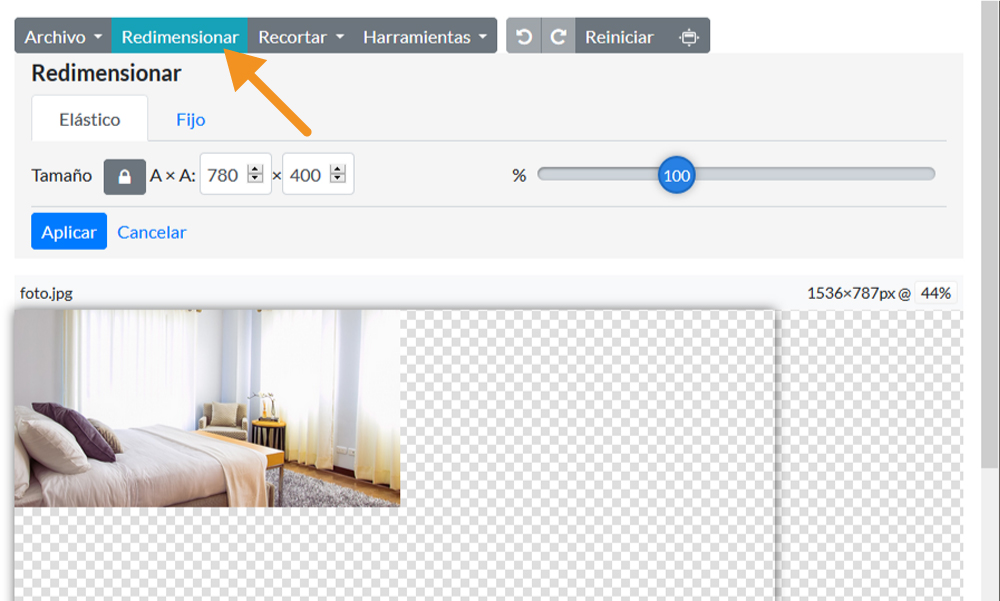Click the stepper arrows on the height field
Image resolution: width=1000 pixels, height=601 pixels.
[x=338, y=174]
